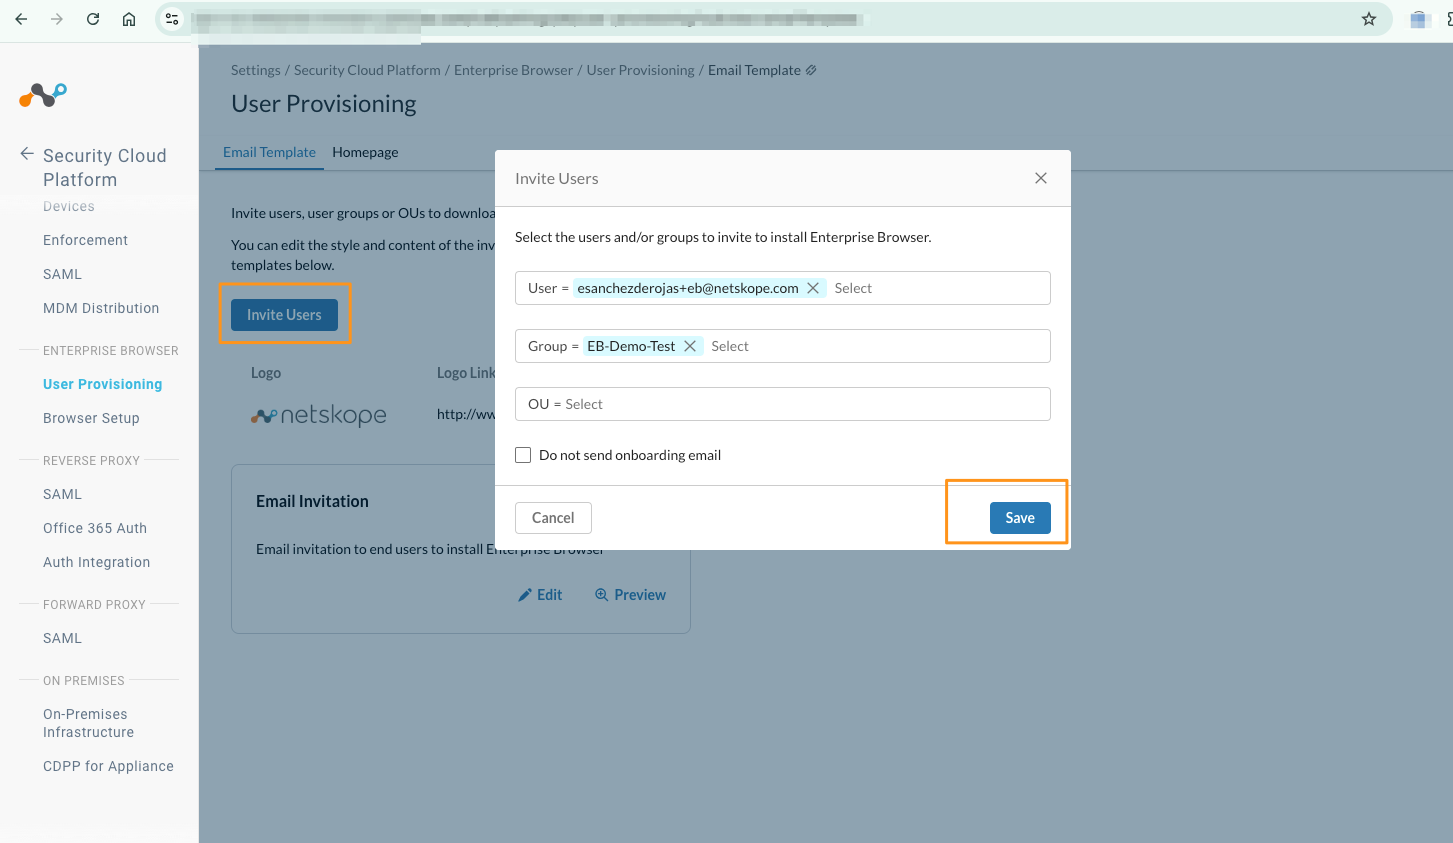Viewport: 1453px width, 843px height.
Task: Close the Invite Users dialog with X
Action: coord(1041,178)
